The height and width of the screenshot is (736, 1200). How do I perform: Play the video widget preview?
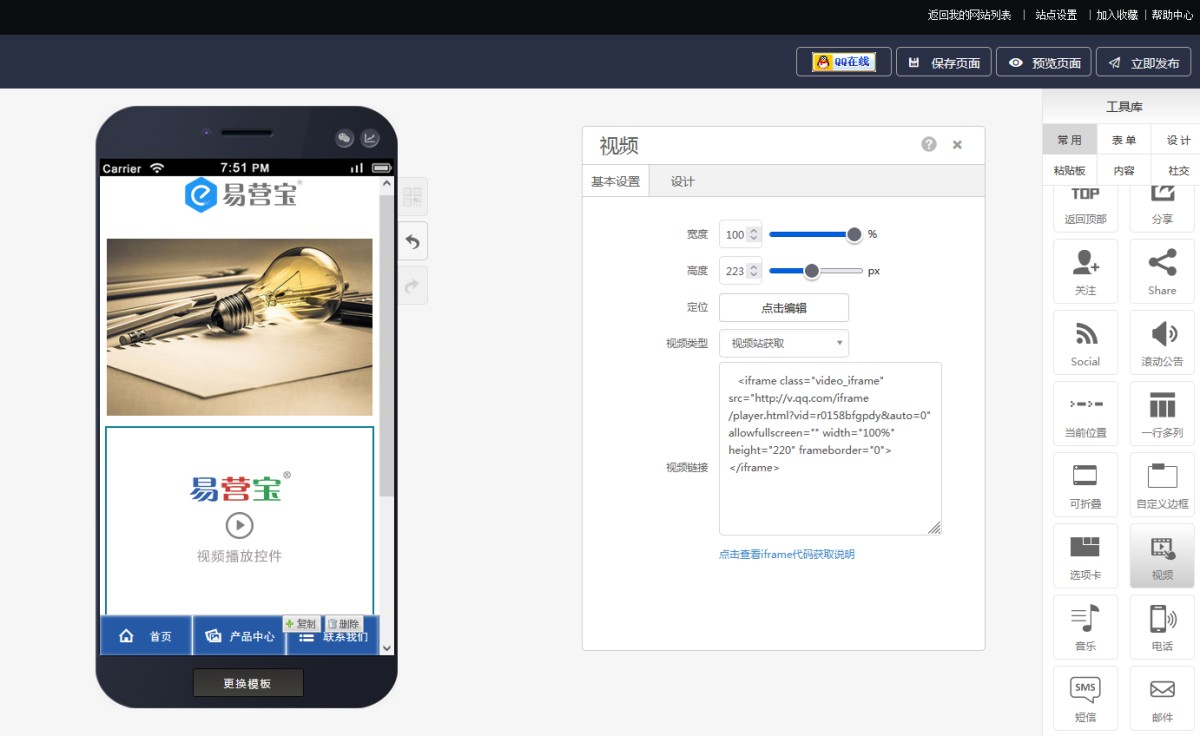coord(239,525)
